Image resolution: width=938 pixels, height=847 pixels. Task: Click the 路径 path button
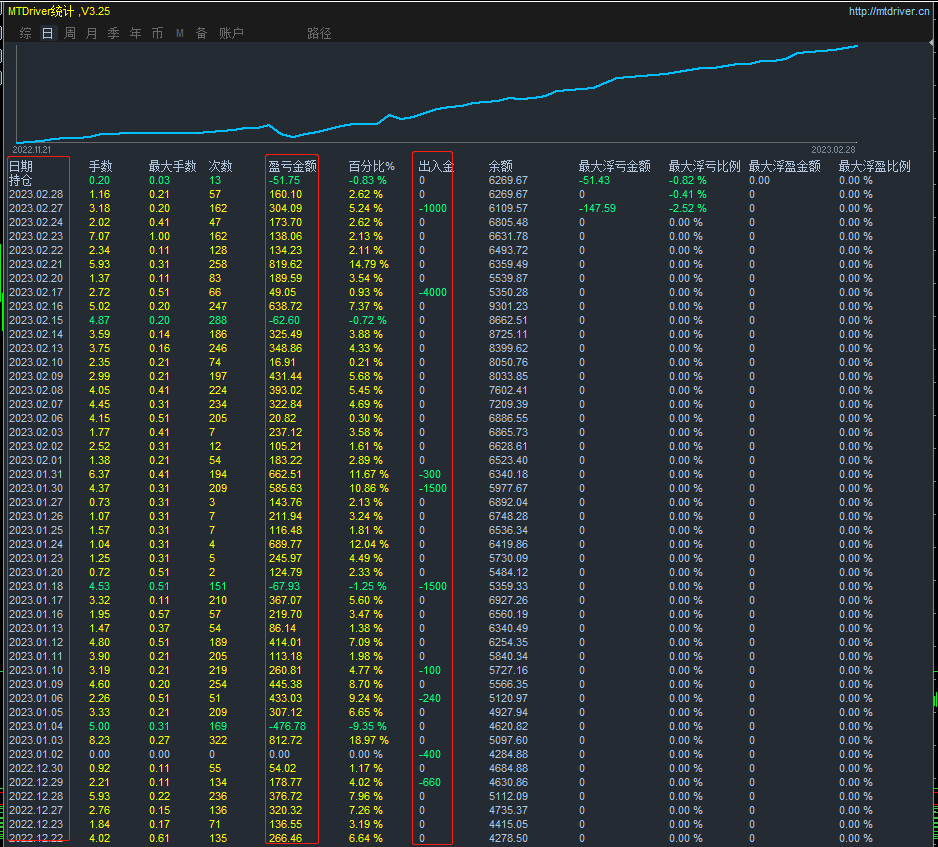pos(319,33)
